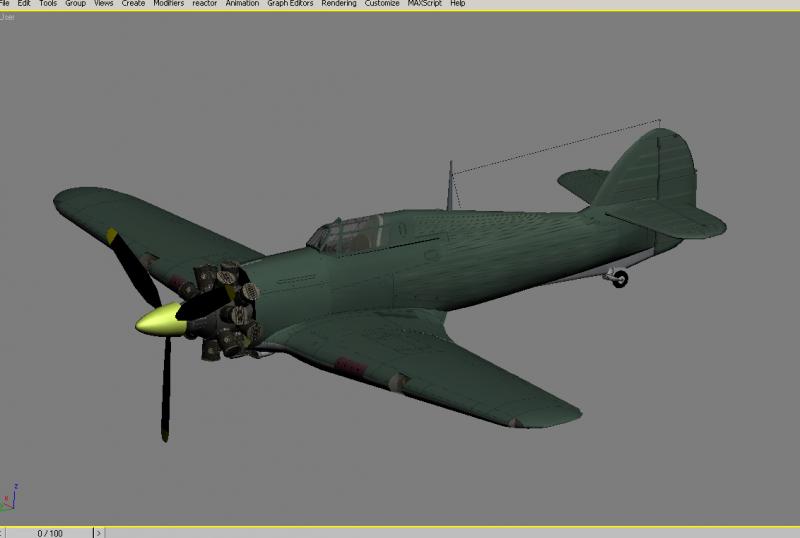Click the User viewport label
800x538 pixels.
point(7,17)
